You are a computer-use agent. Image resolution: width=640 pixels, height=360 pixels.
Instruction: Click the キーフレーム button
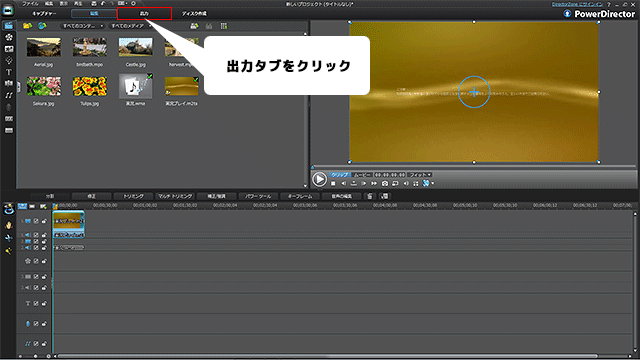[300, 196]
